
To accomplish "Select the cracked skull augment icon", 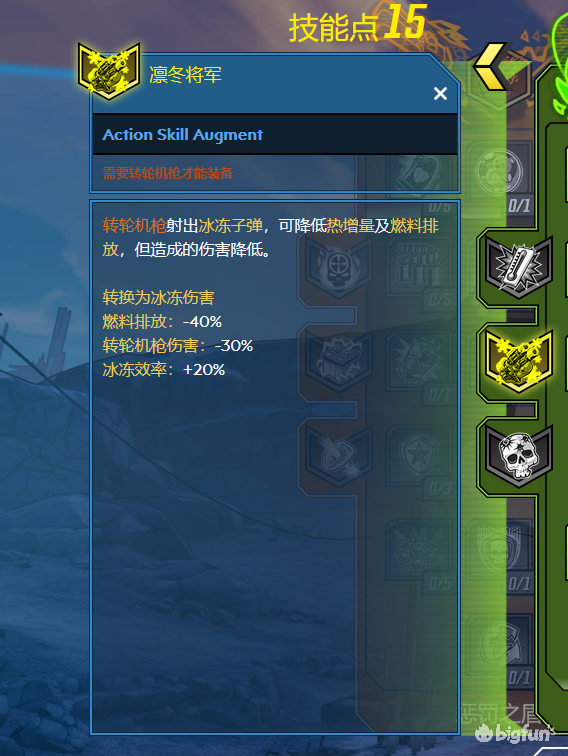I will [x=519, y=456].
